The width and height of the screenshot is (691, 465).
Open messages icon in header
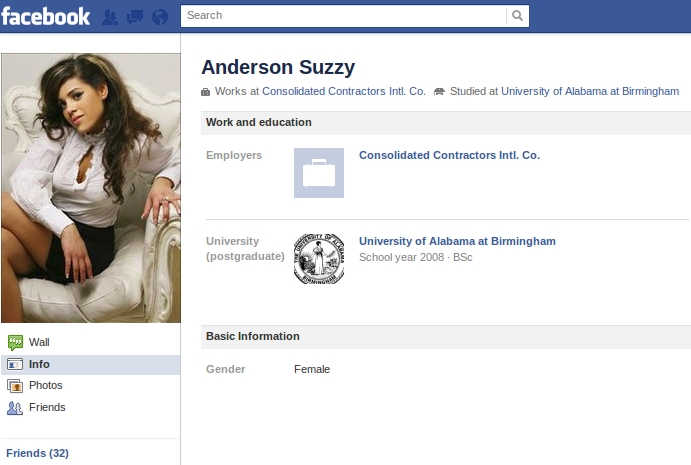pyautogui.click(x=135, y=17)
